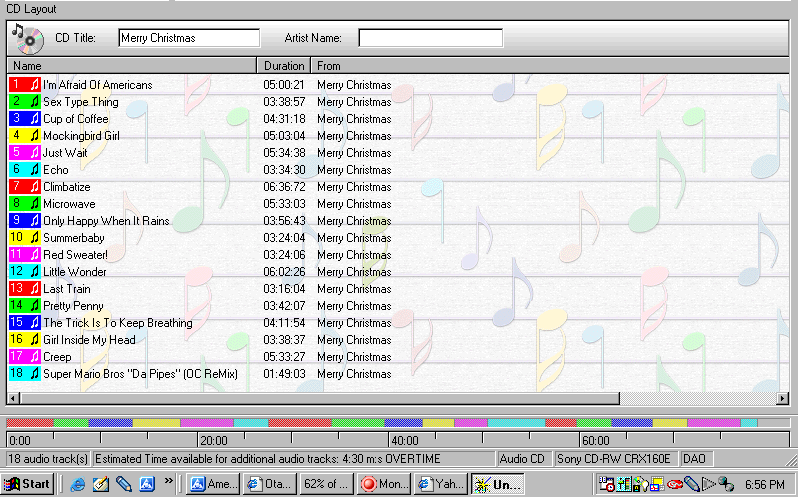Click 'Sony CD-RW CRX160E' in status bar

click(x=614, y=459)
